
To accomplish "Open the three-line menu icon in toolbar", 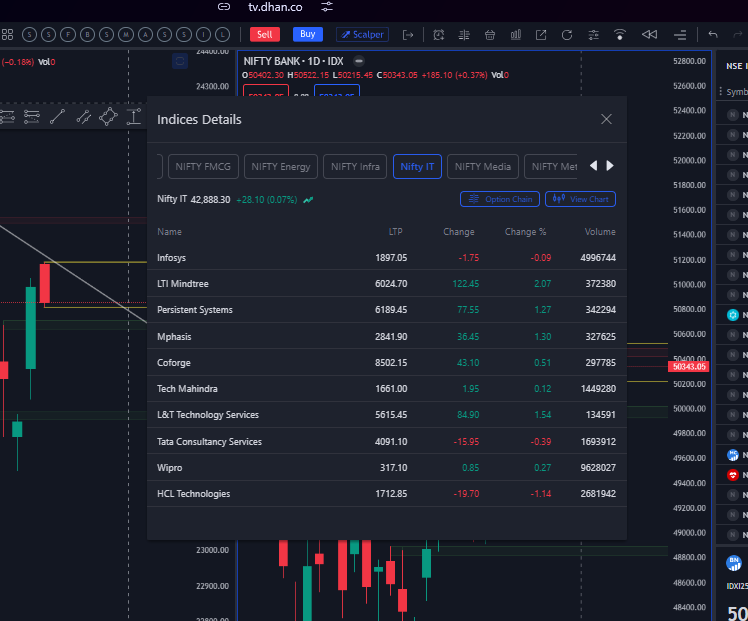I will pos(679,35).
